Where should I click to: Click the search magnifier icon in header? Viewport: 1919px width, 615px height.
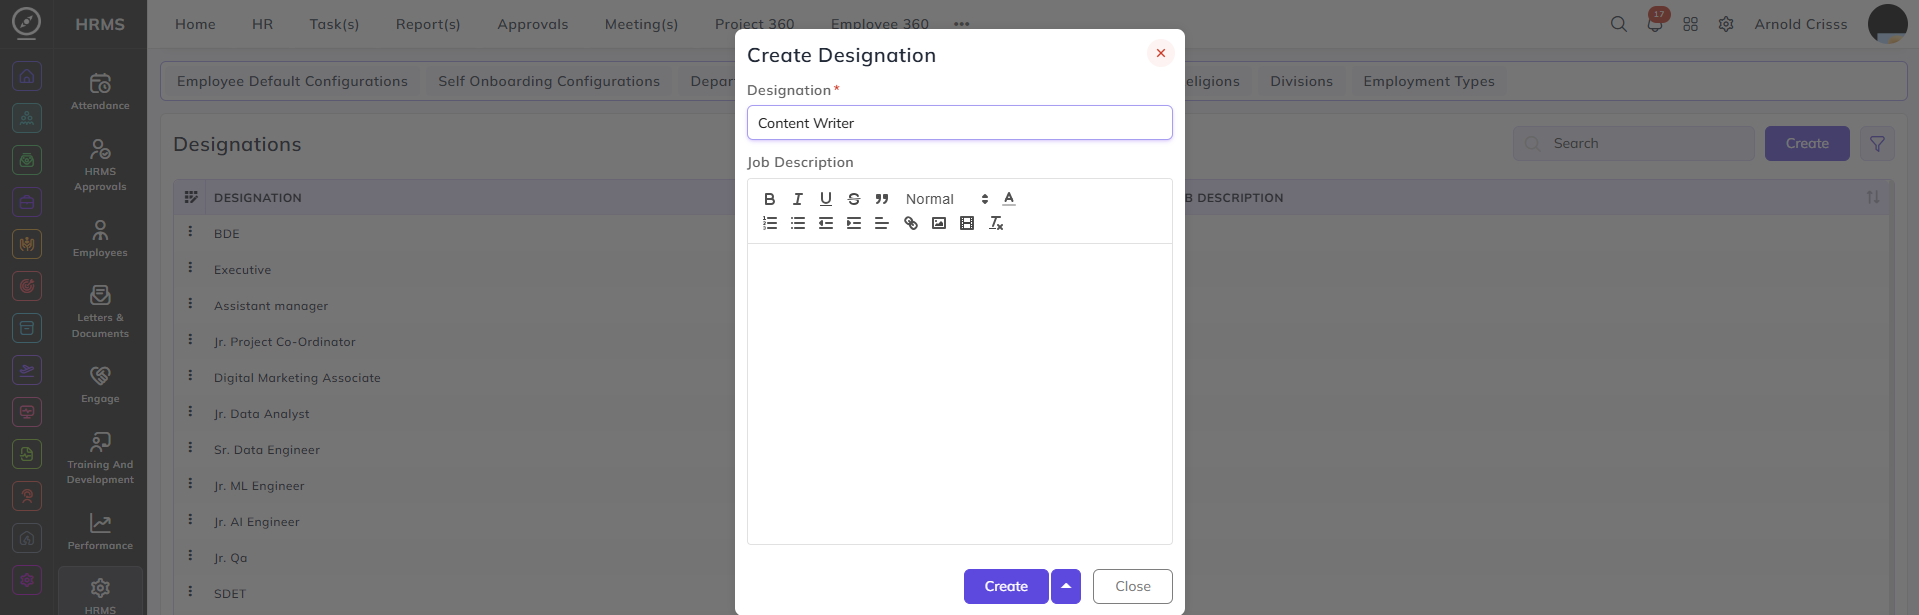[1618, 24]
